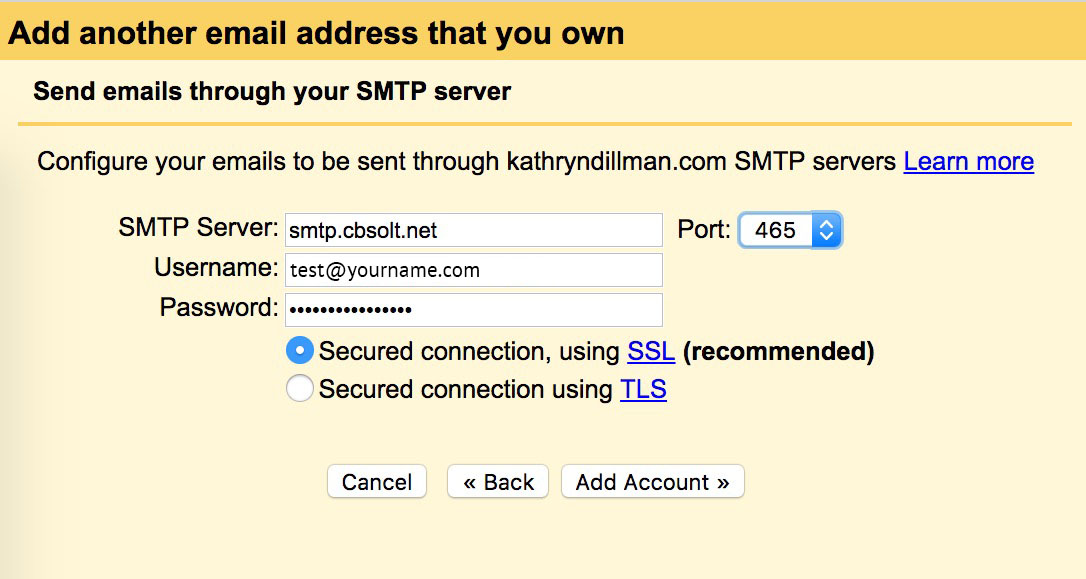Screen dimensions: 1086x579
Task: Click the SMTP Server input field
Action: 473,230
